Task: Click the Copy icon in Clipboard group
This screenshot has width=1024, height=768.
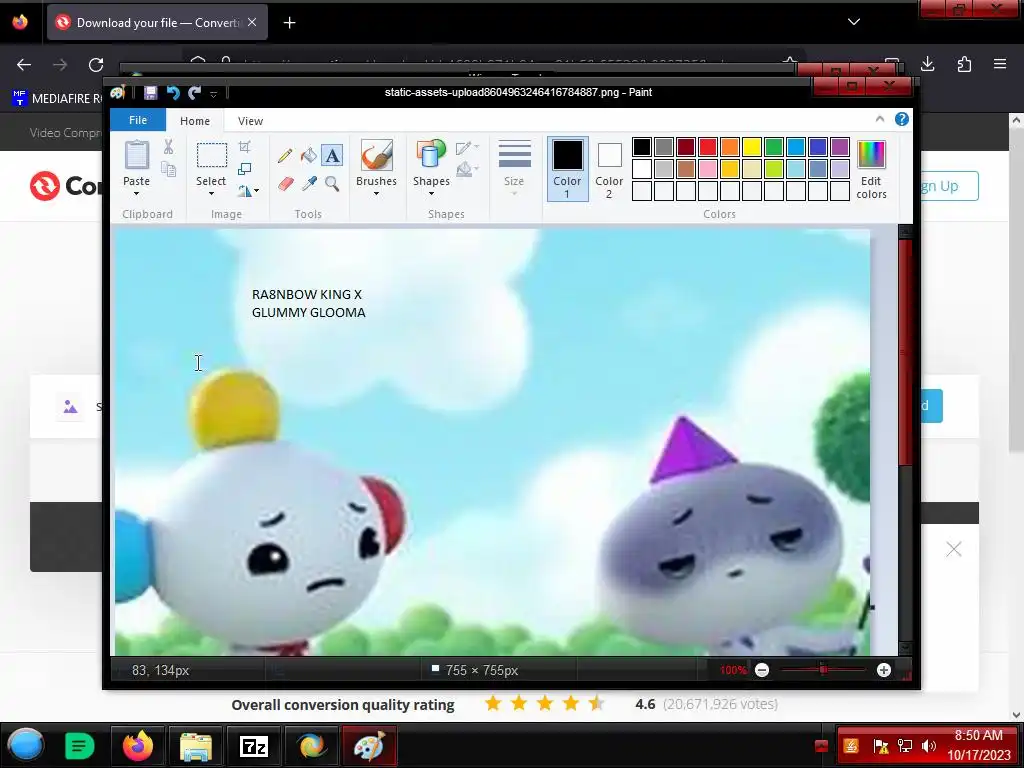Action: pos(168,170)
